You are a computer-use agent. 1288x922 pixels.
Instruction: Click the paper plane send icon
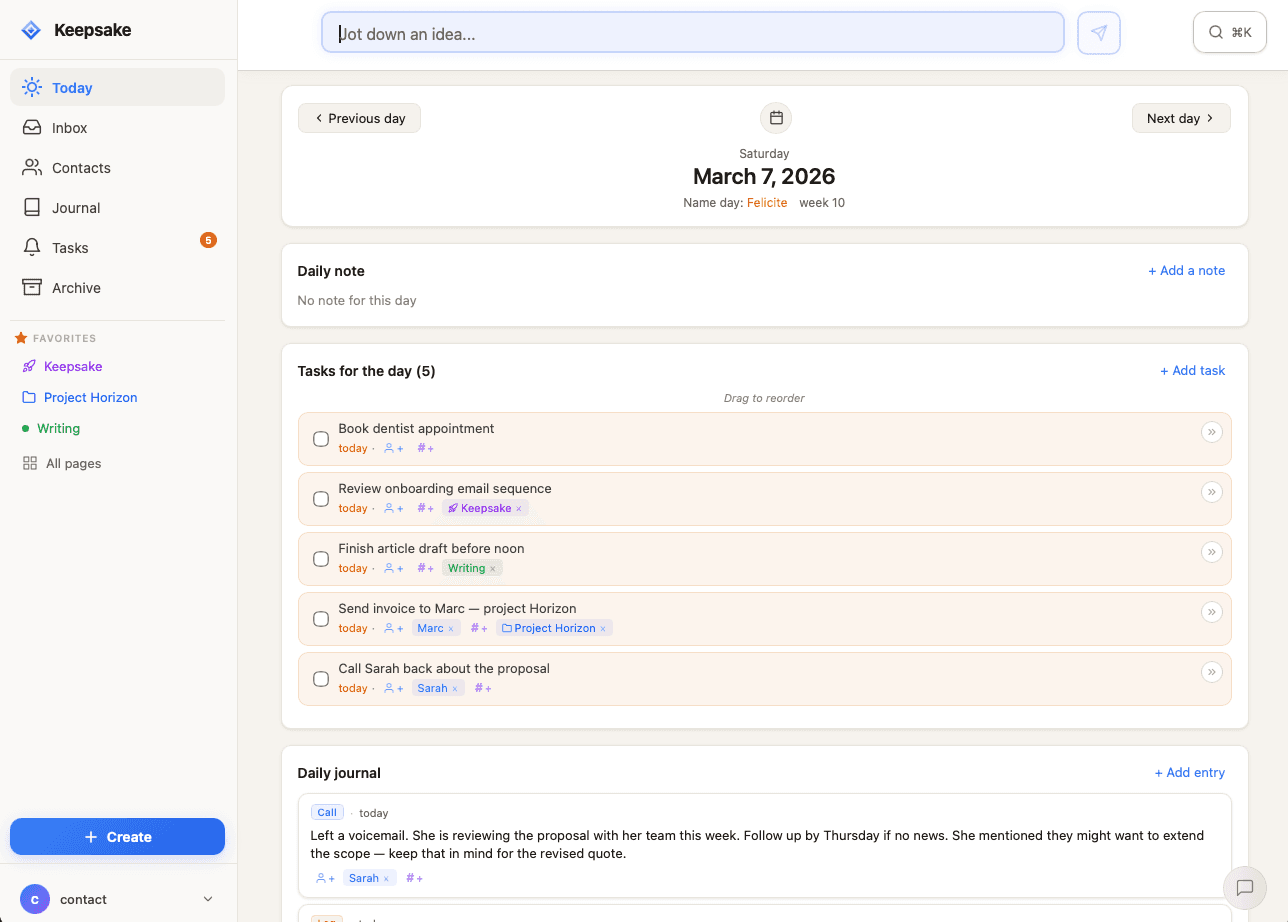point(1098,31)
